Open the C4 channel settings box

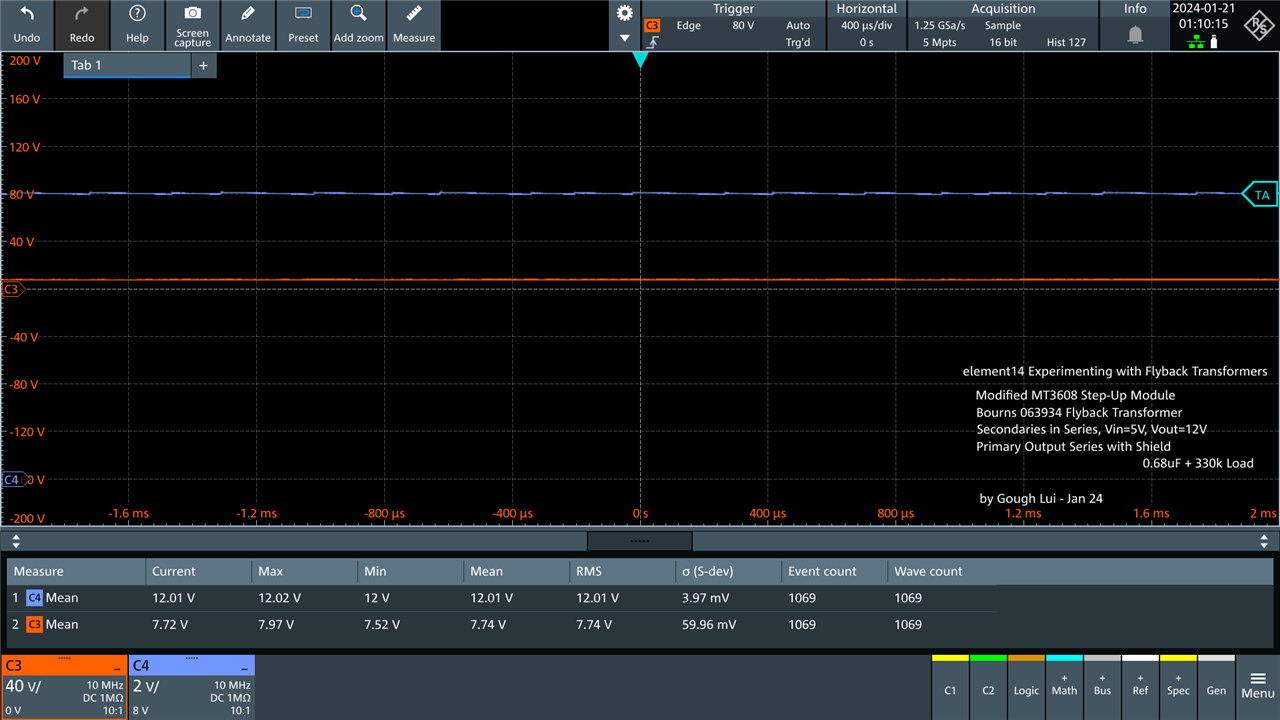(x=191, y=687)
